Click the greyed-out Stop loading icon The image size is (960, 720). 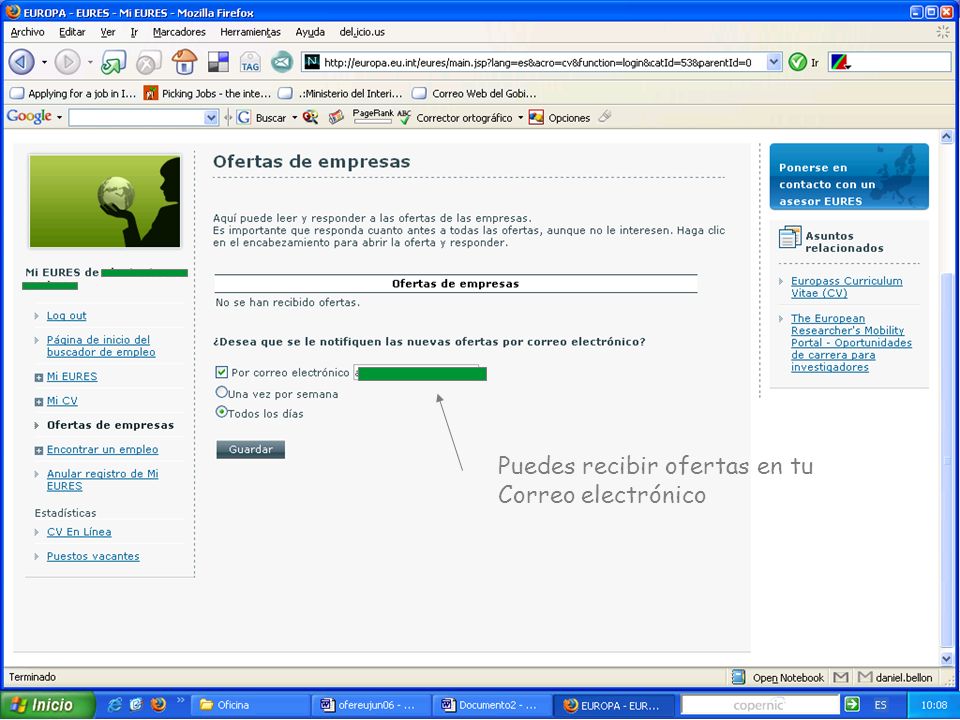point(148,62)
